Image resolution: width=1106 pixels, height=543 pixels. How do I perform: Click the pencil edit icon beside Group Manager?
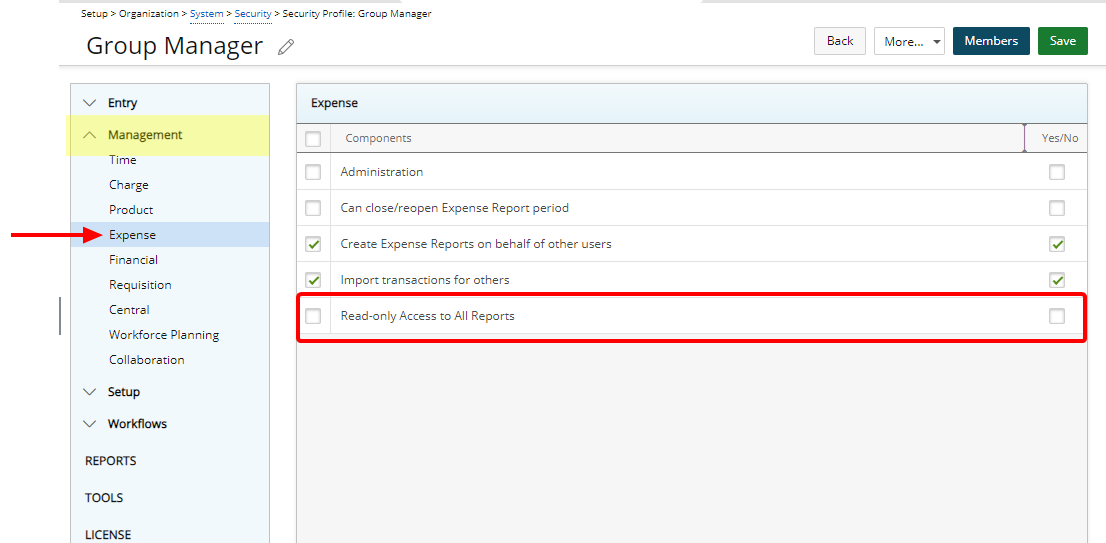287,47
